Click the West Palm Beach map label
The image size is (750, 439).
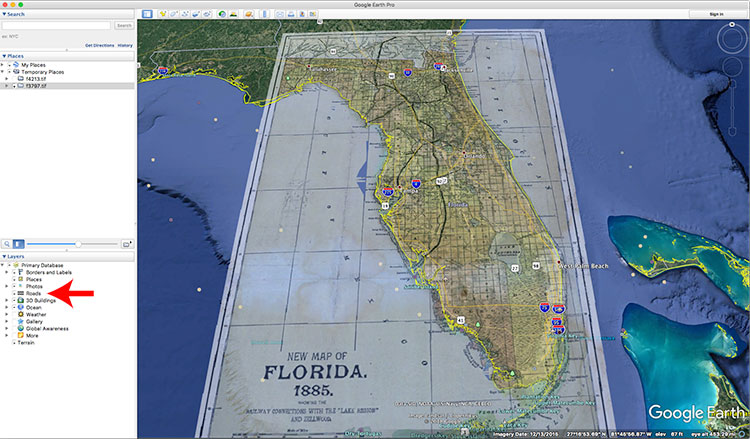(585, 266)
